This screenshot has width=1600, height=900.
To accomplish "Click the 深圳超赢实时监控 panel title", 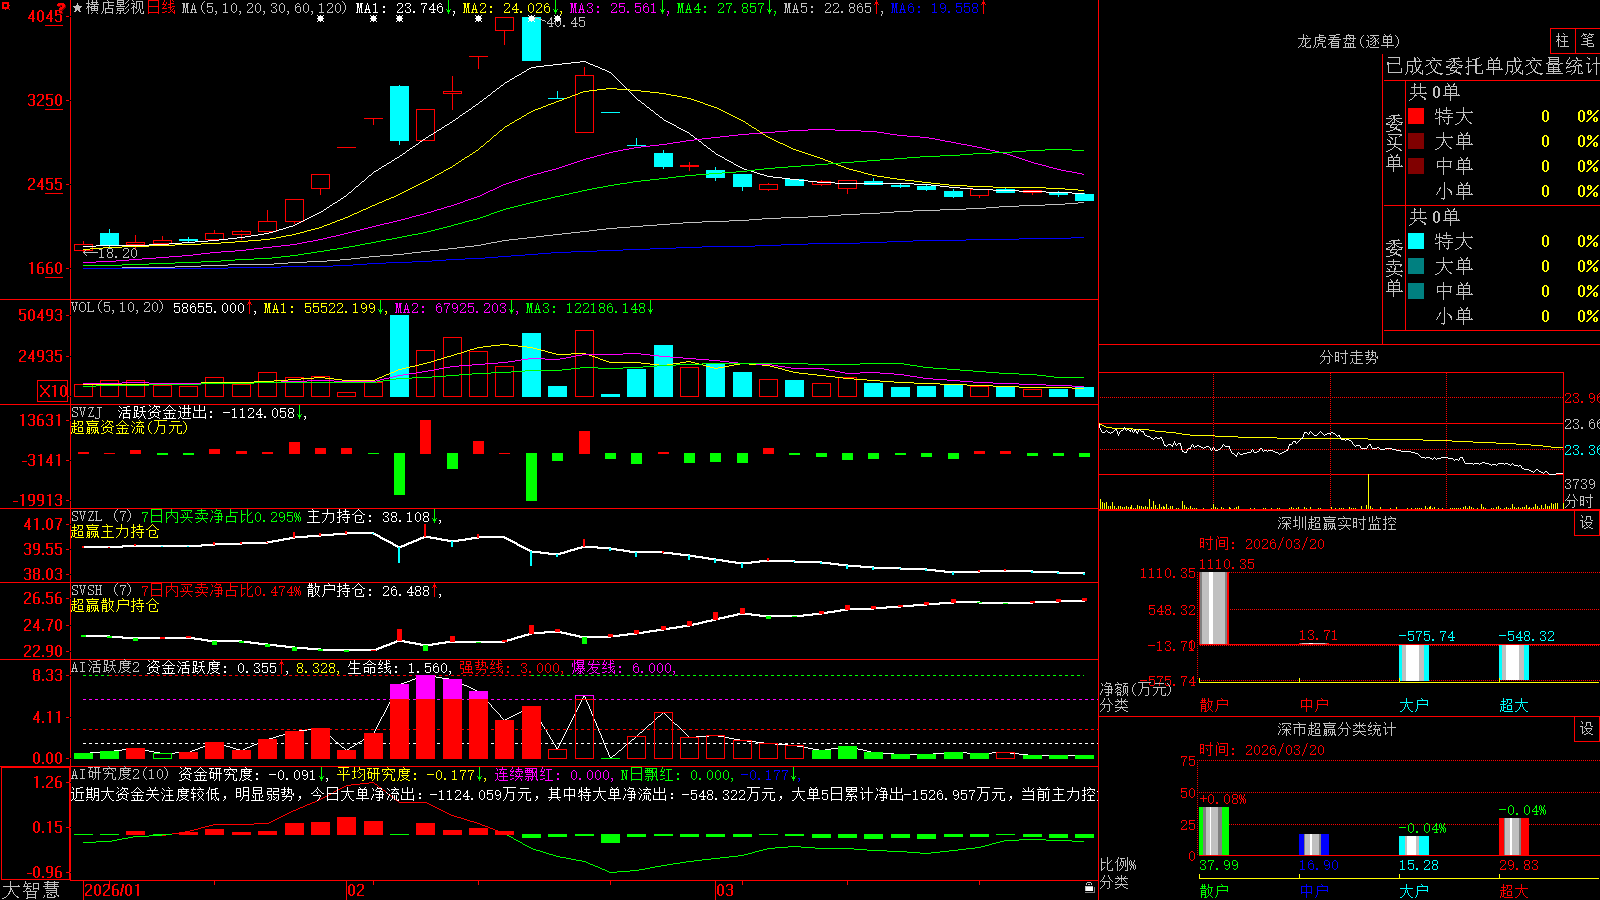I will (1337, 523).
